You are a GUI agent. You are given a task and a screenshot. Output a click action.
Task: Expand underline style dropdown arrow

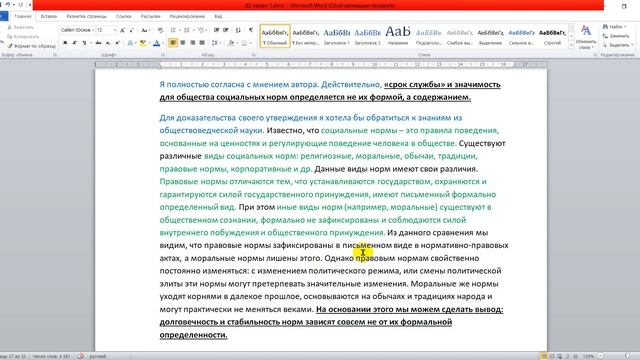point(90,43)
